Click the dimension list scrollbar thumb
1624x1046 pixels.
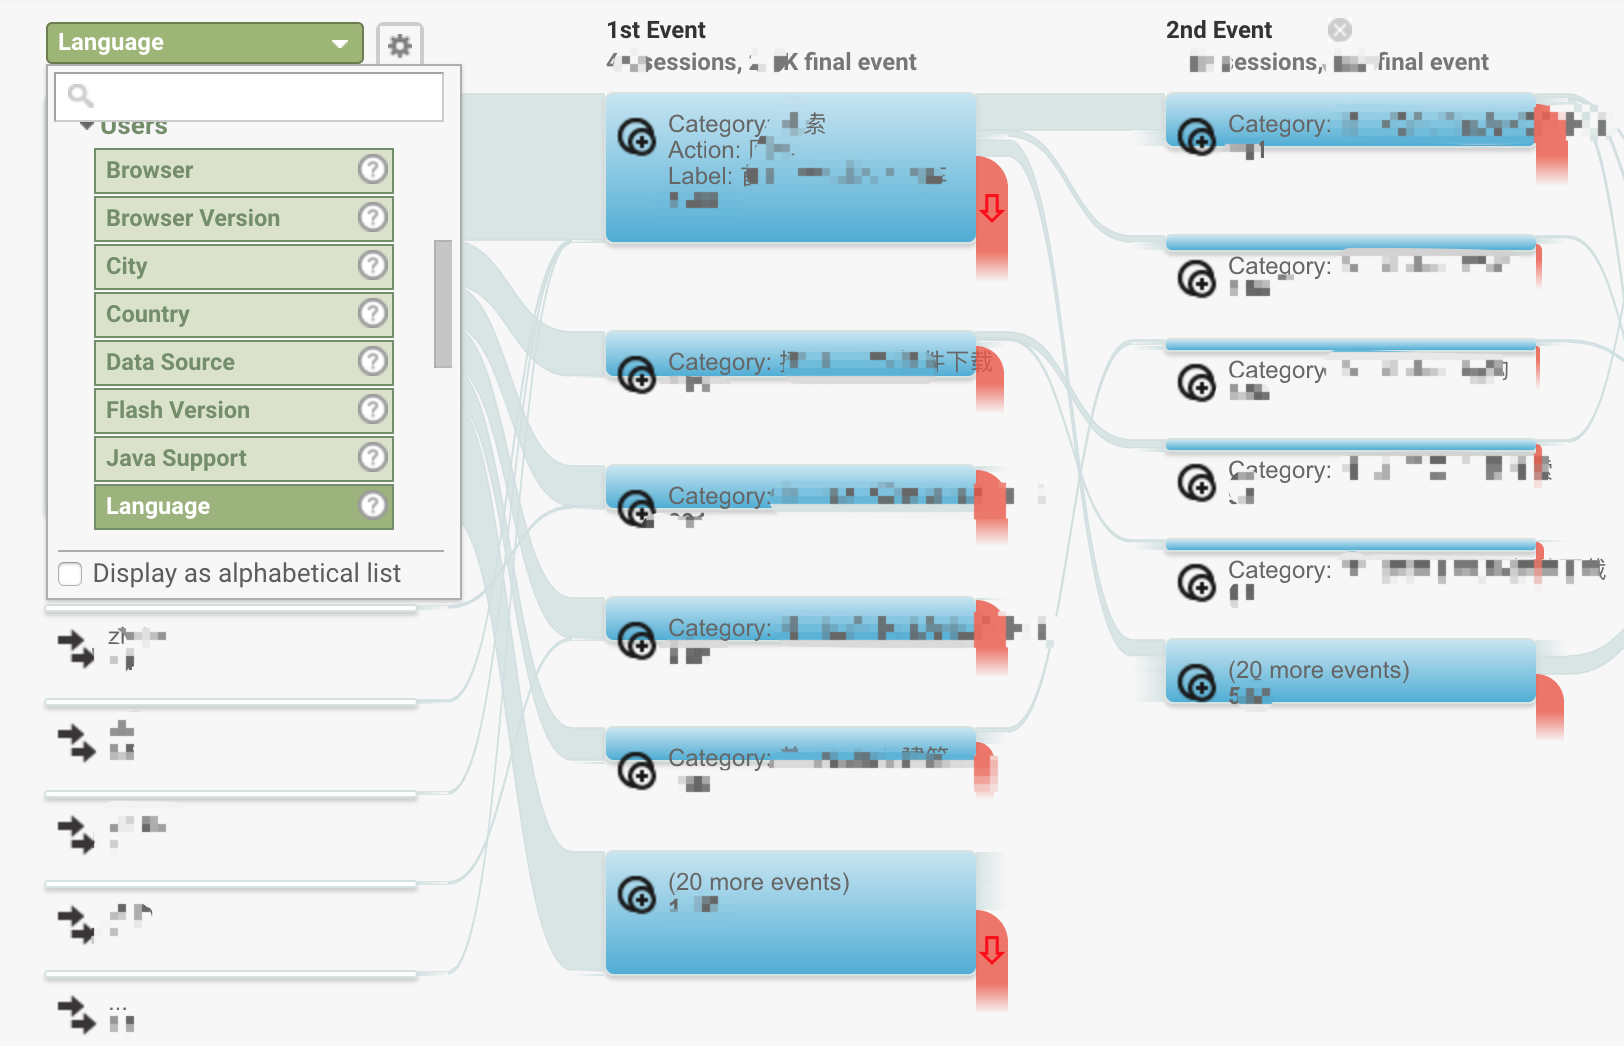tap(443, 304)
